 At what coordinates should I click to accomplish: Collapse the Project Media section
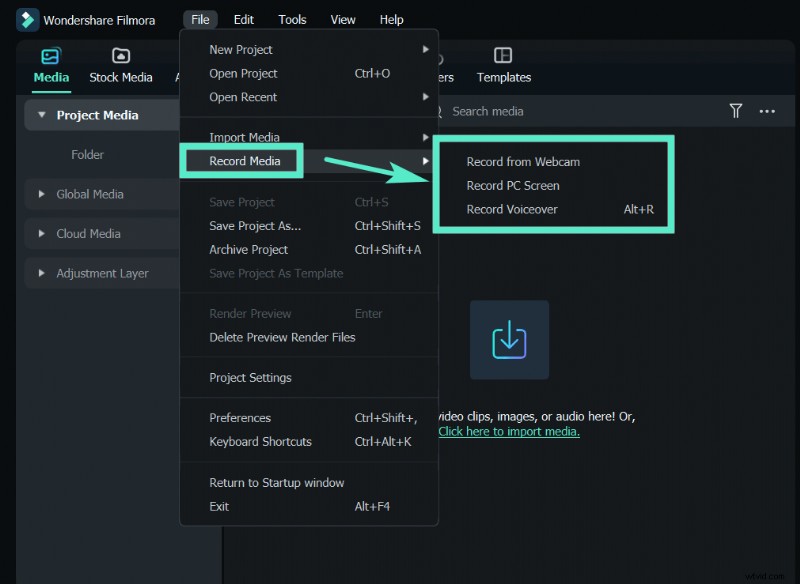tap(42, 115)
